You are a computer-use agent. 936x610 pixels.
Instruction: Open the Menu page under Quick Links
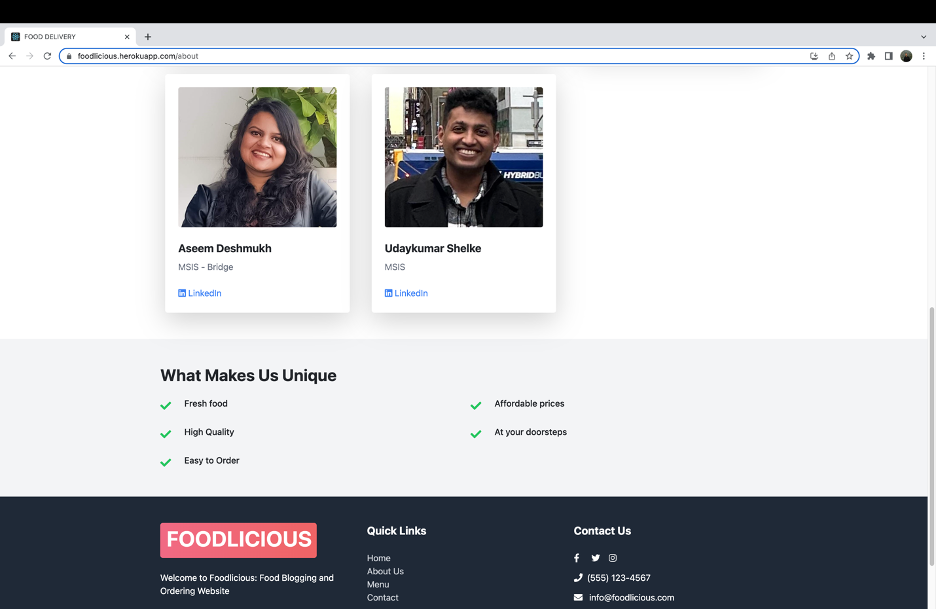[x=377, y=584]
